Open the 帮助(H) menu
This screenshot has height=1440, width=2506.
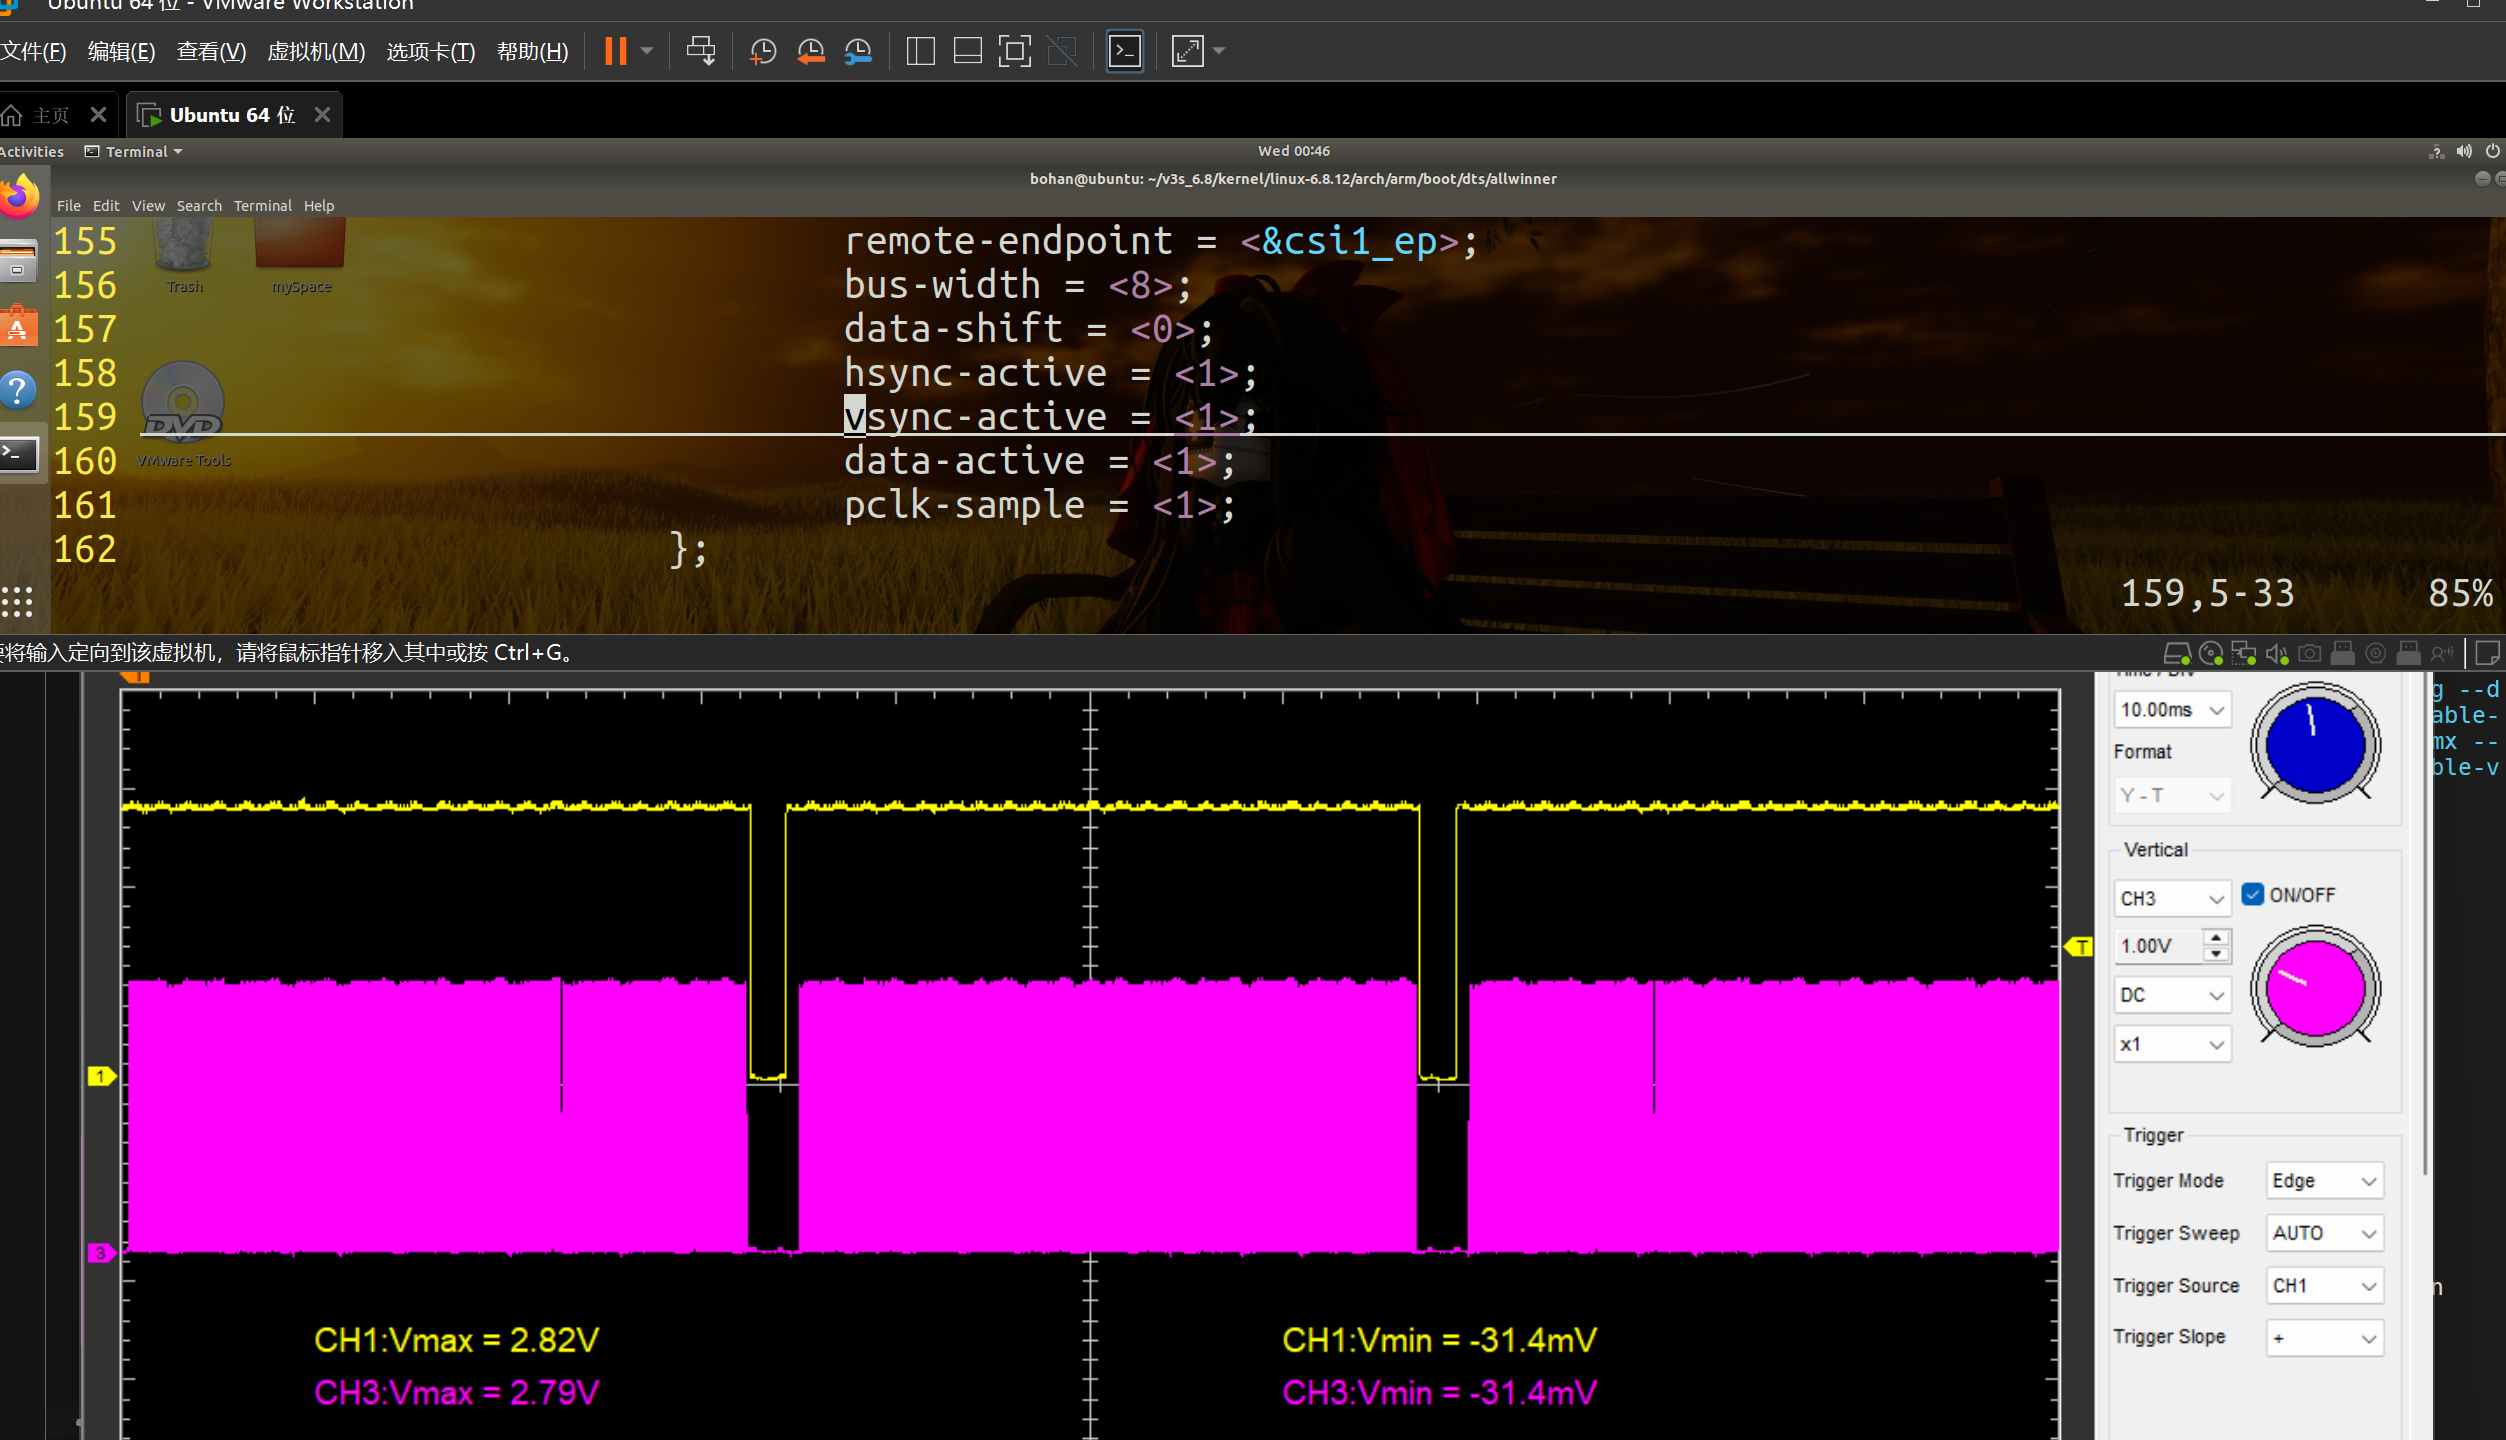pos(533,51)
